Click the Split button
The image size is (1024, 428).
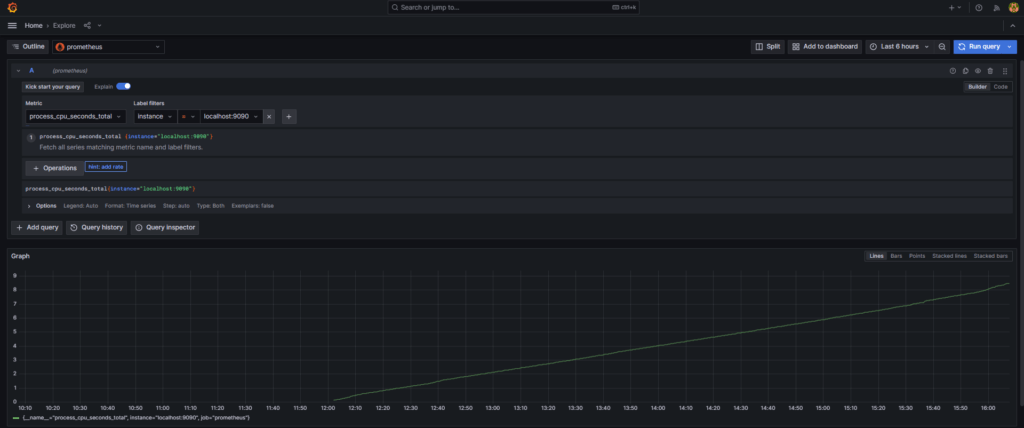[768, 47]
